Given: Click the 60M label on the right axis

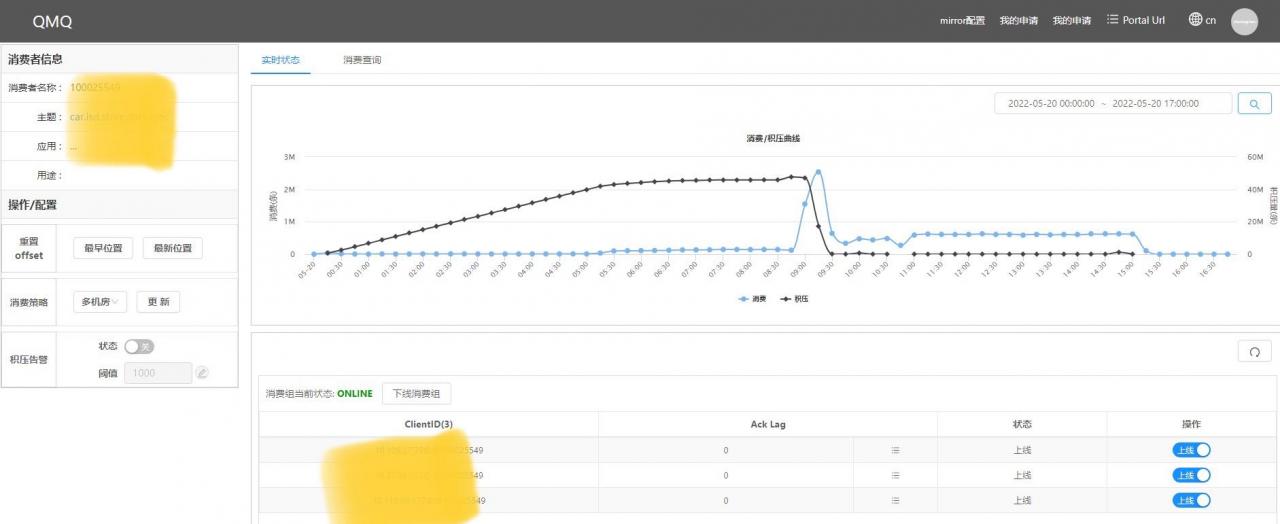Looking at the screenshot, I should pos(1256,157).
